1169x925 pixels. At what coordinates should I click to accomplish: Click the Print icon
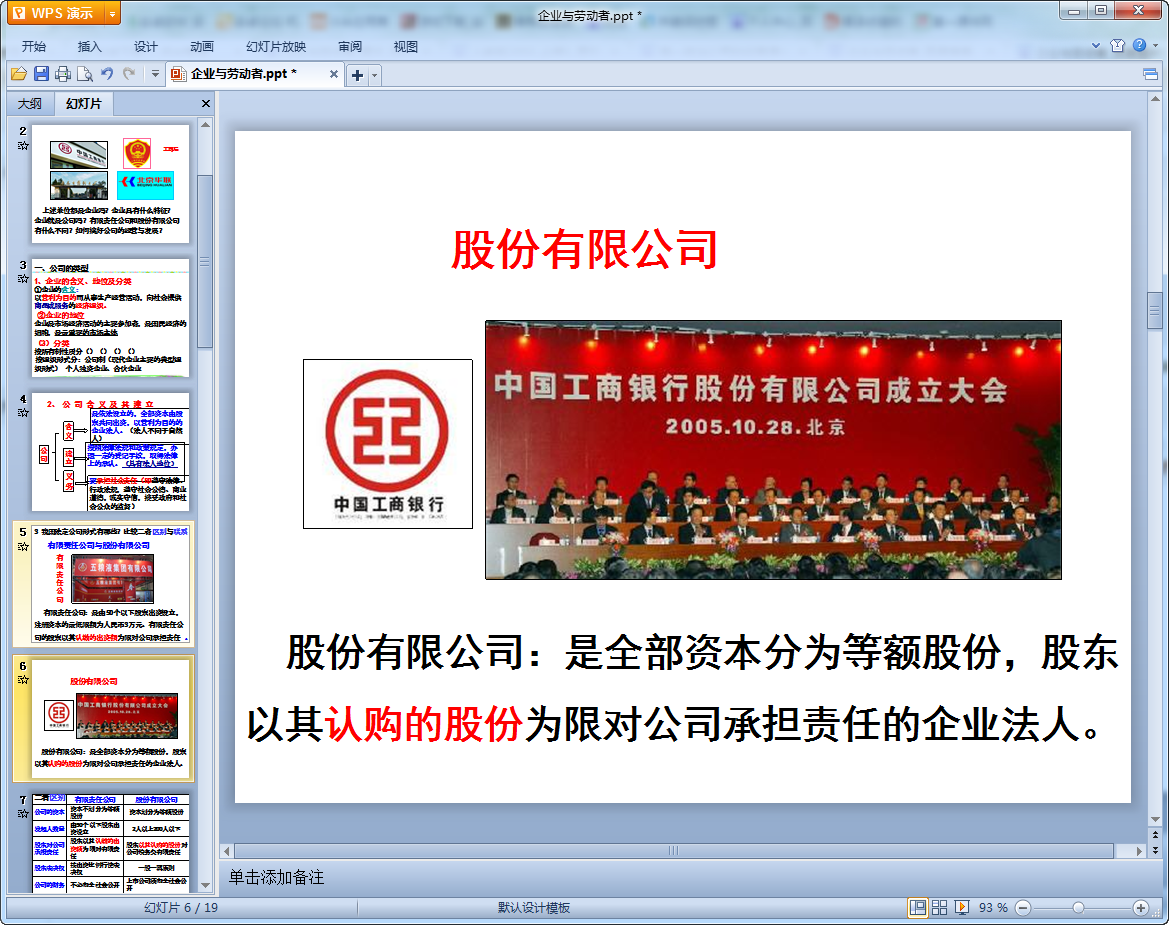click(x=63, y=74)
